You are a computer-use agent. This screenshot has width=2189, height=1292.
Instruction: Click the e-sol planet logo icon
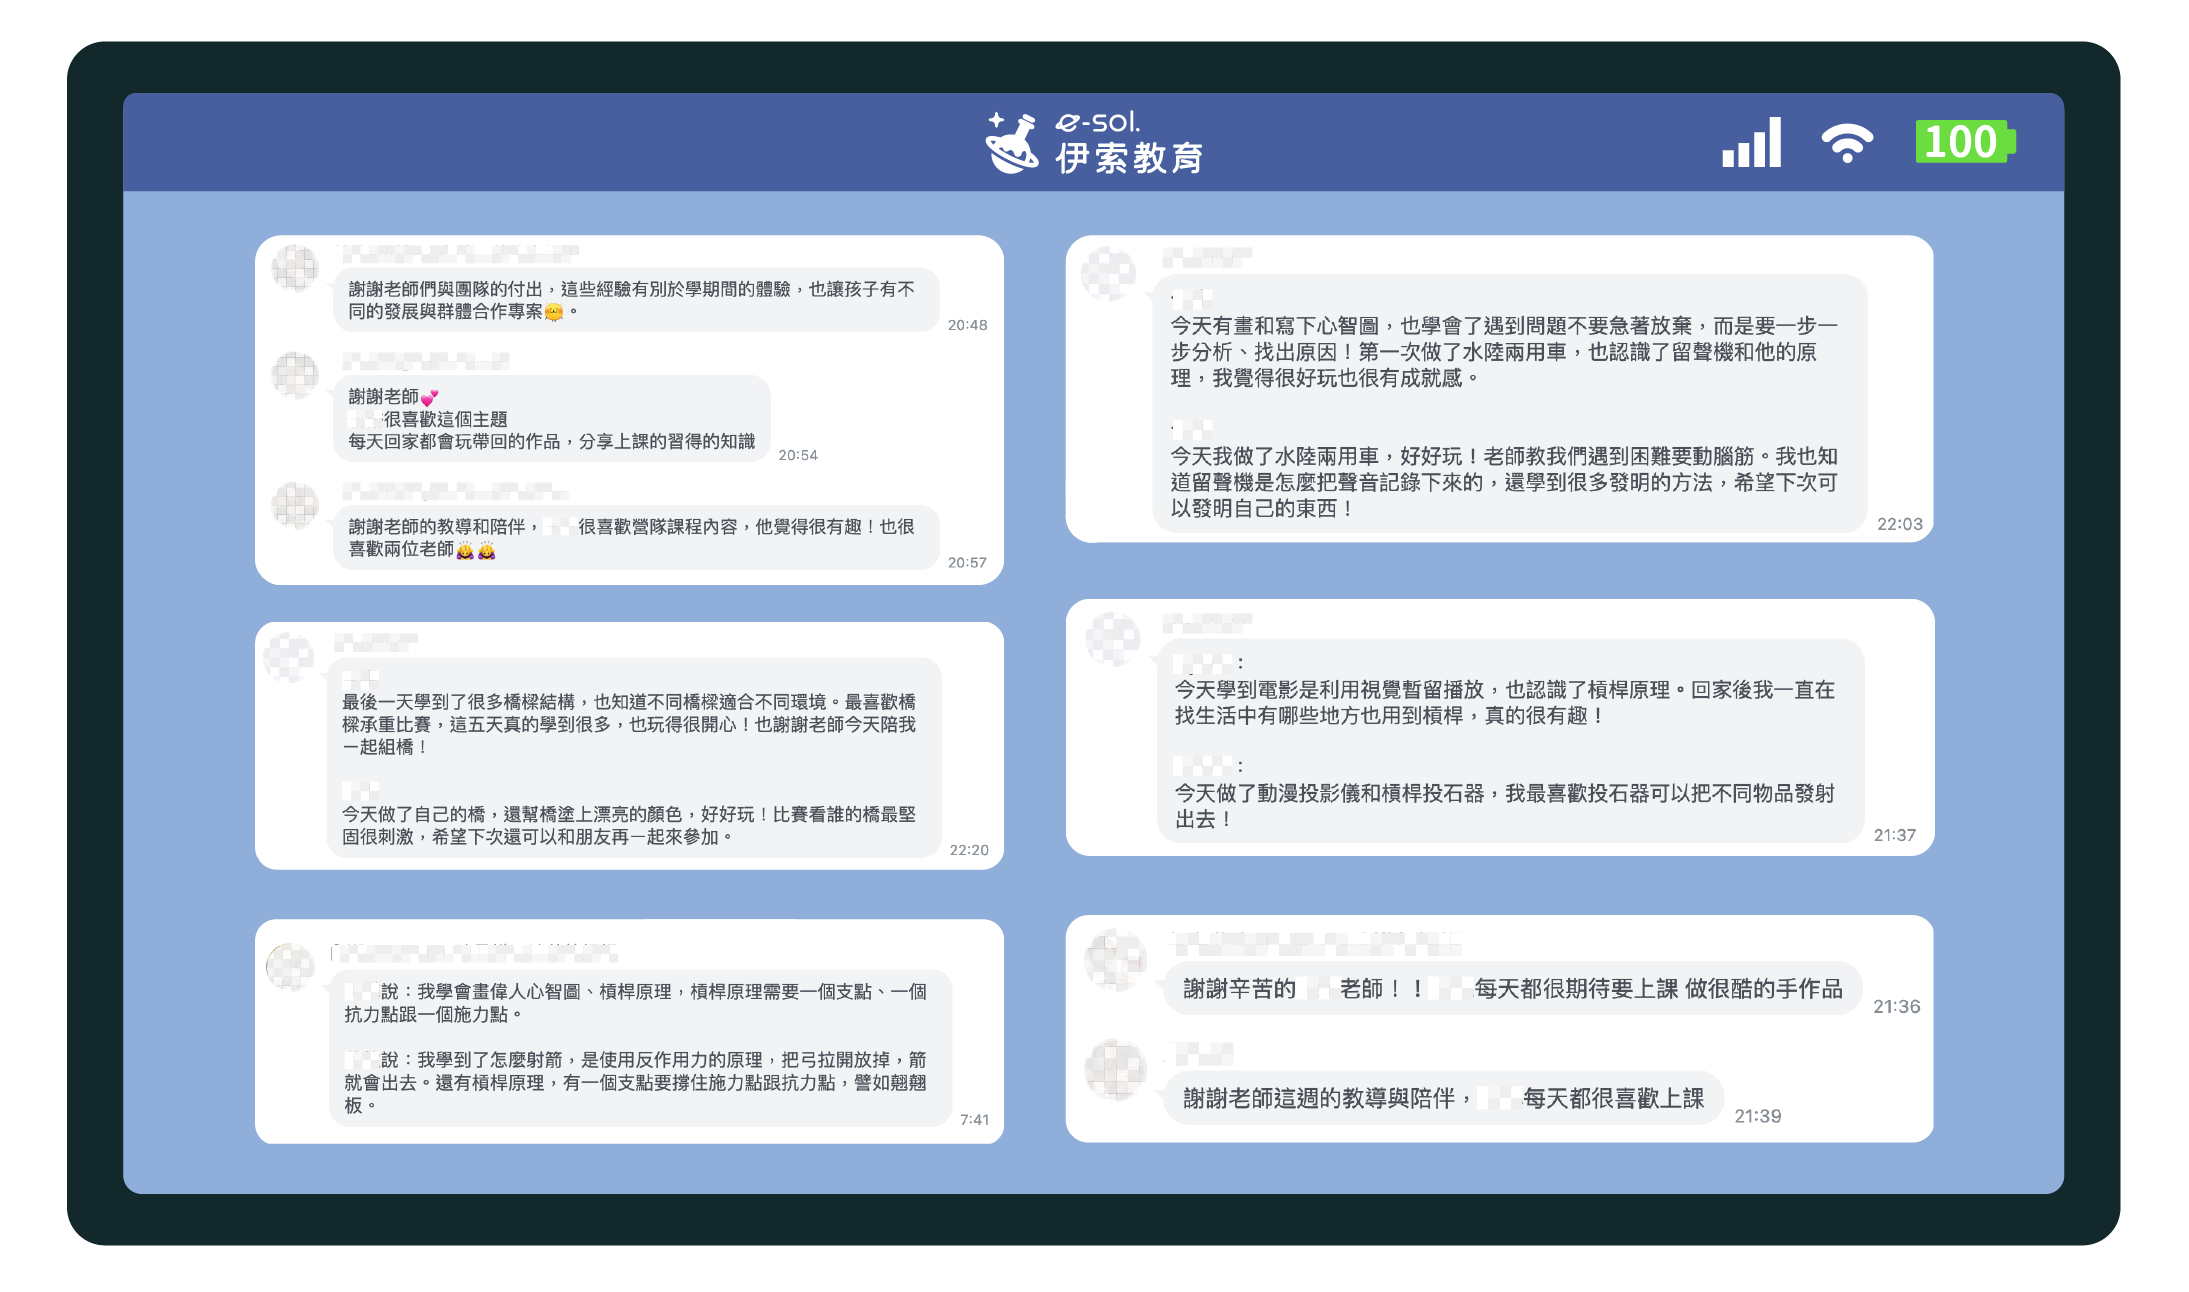[1012, 143]
